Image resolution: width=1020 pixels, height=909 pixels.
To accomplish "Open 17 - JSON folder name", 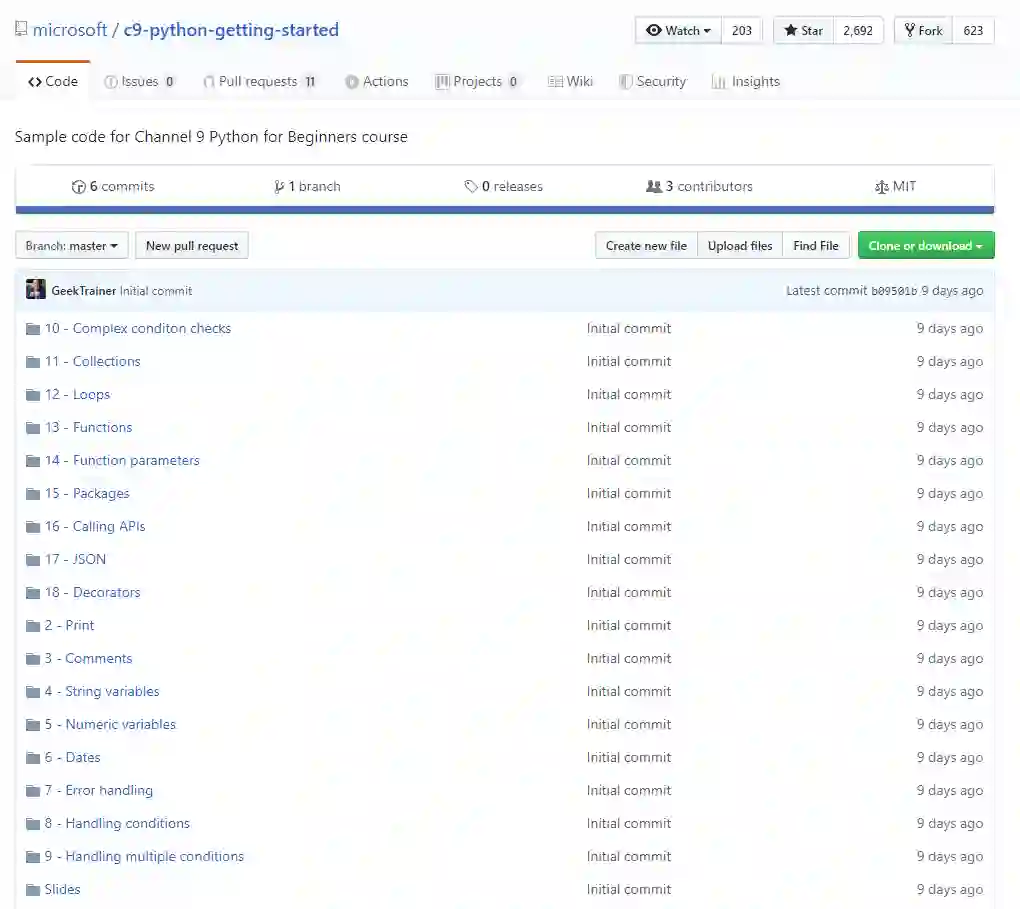I will pyautogui.click(x=75, y=560).
